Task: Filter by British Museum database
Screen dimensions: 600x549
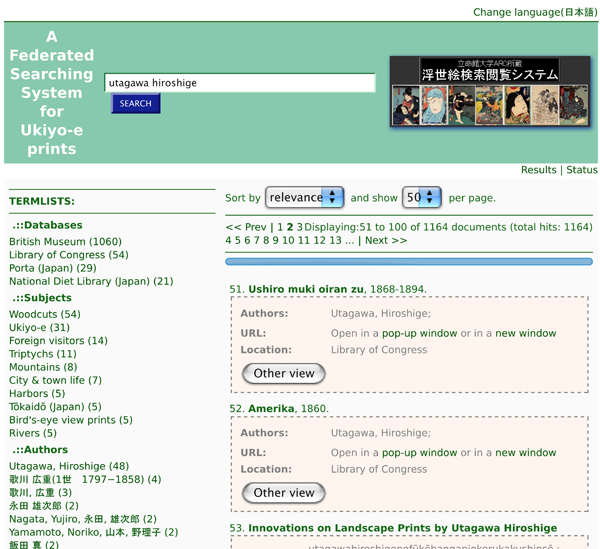Action: pyautogui.click(x=65, y=242)
